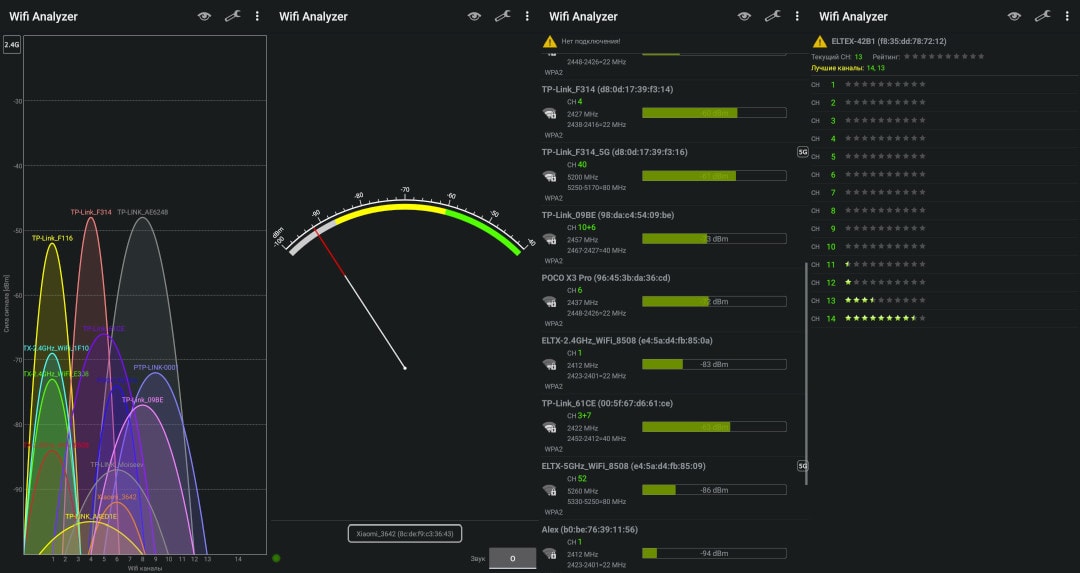Click the -94 dBm signal bar for Alex
Image resolution: width=1080 pixels, height=573 pixels.
[714, 553]
